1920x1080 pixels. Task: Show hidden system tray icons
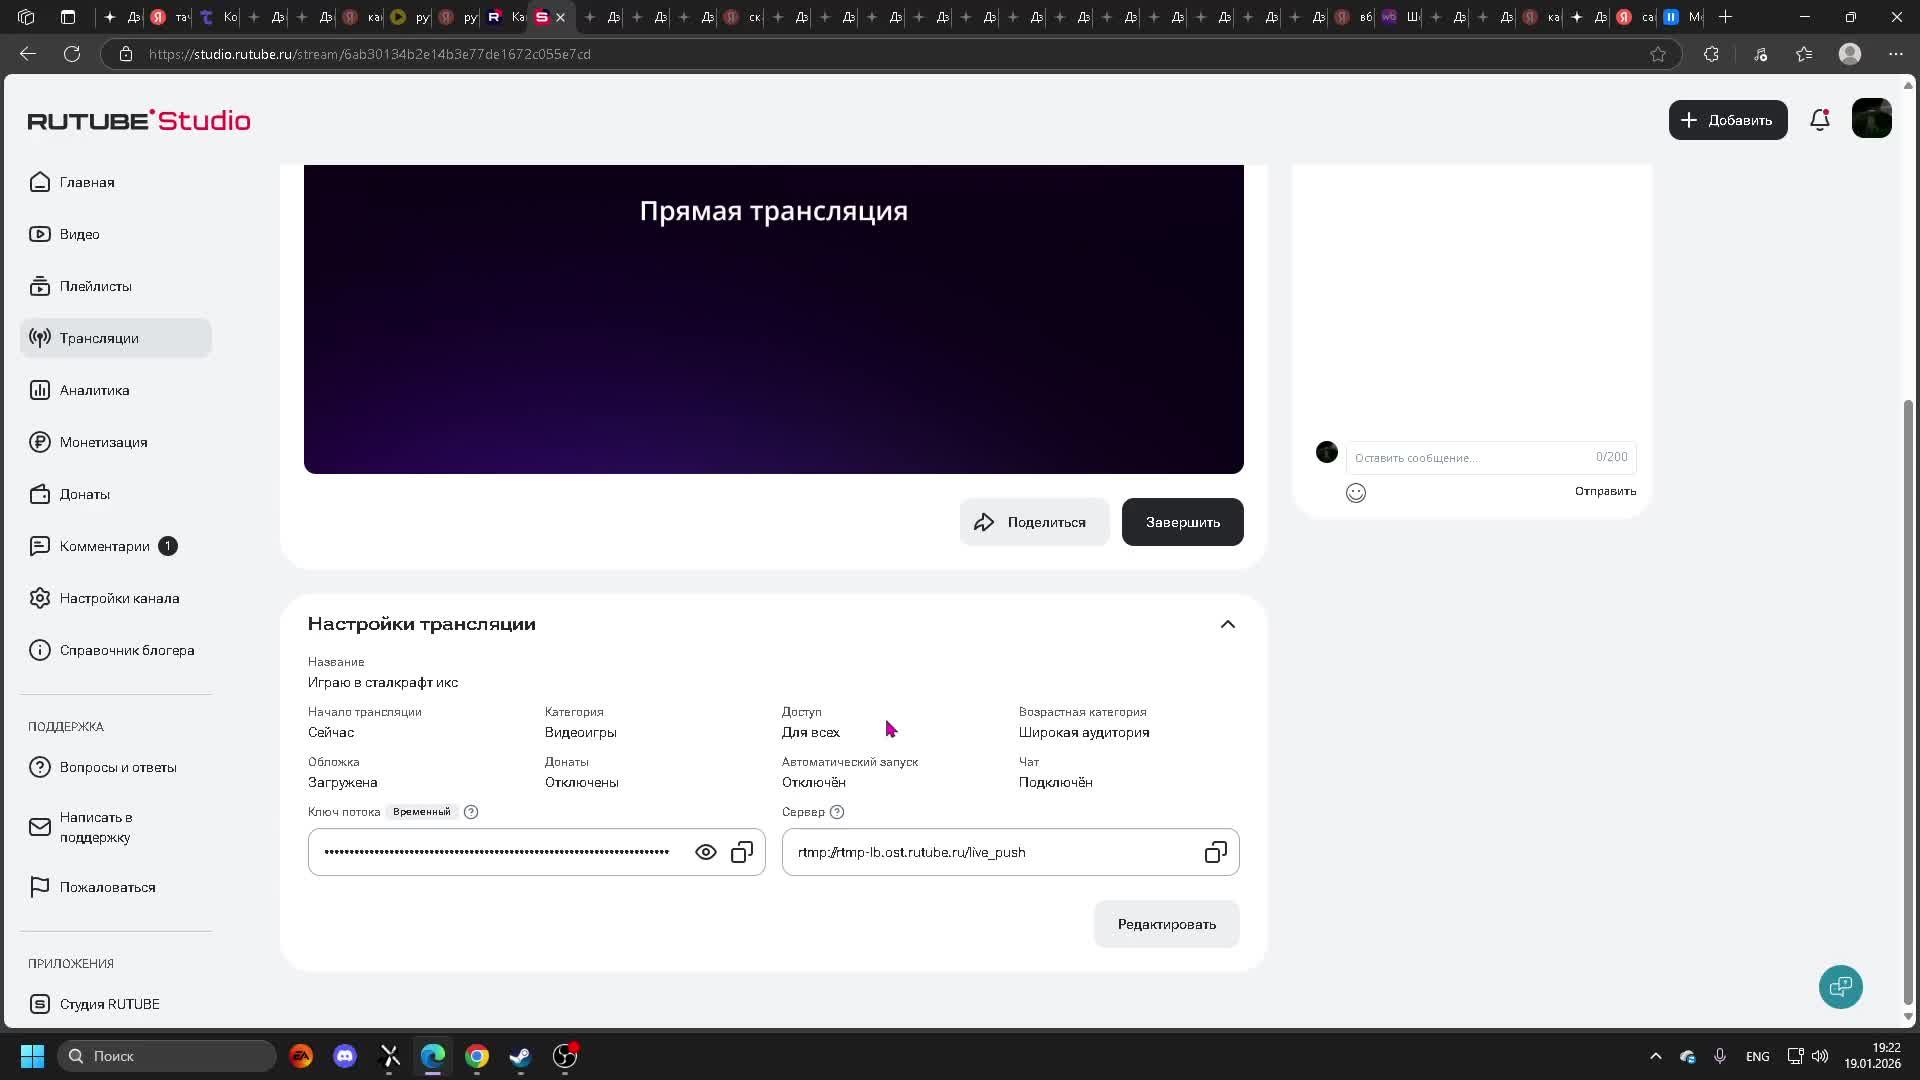pyautogui.click(x=1655, y=1056)
